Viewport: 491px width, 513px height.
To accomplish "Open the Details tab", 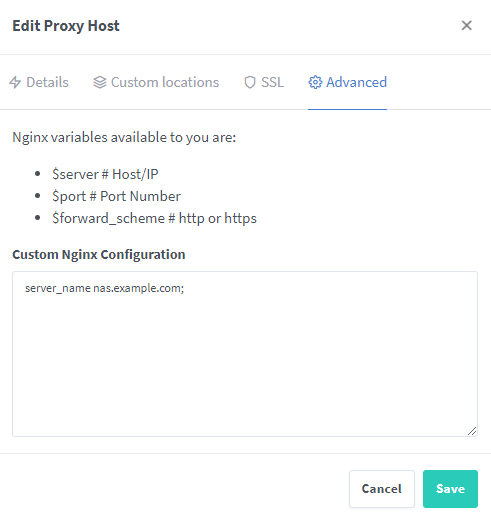I will click(39, 82).
